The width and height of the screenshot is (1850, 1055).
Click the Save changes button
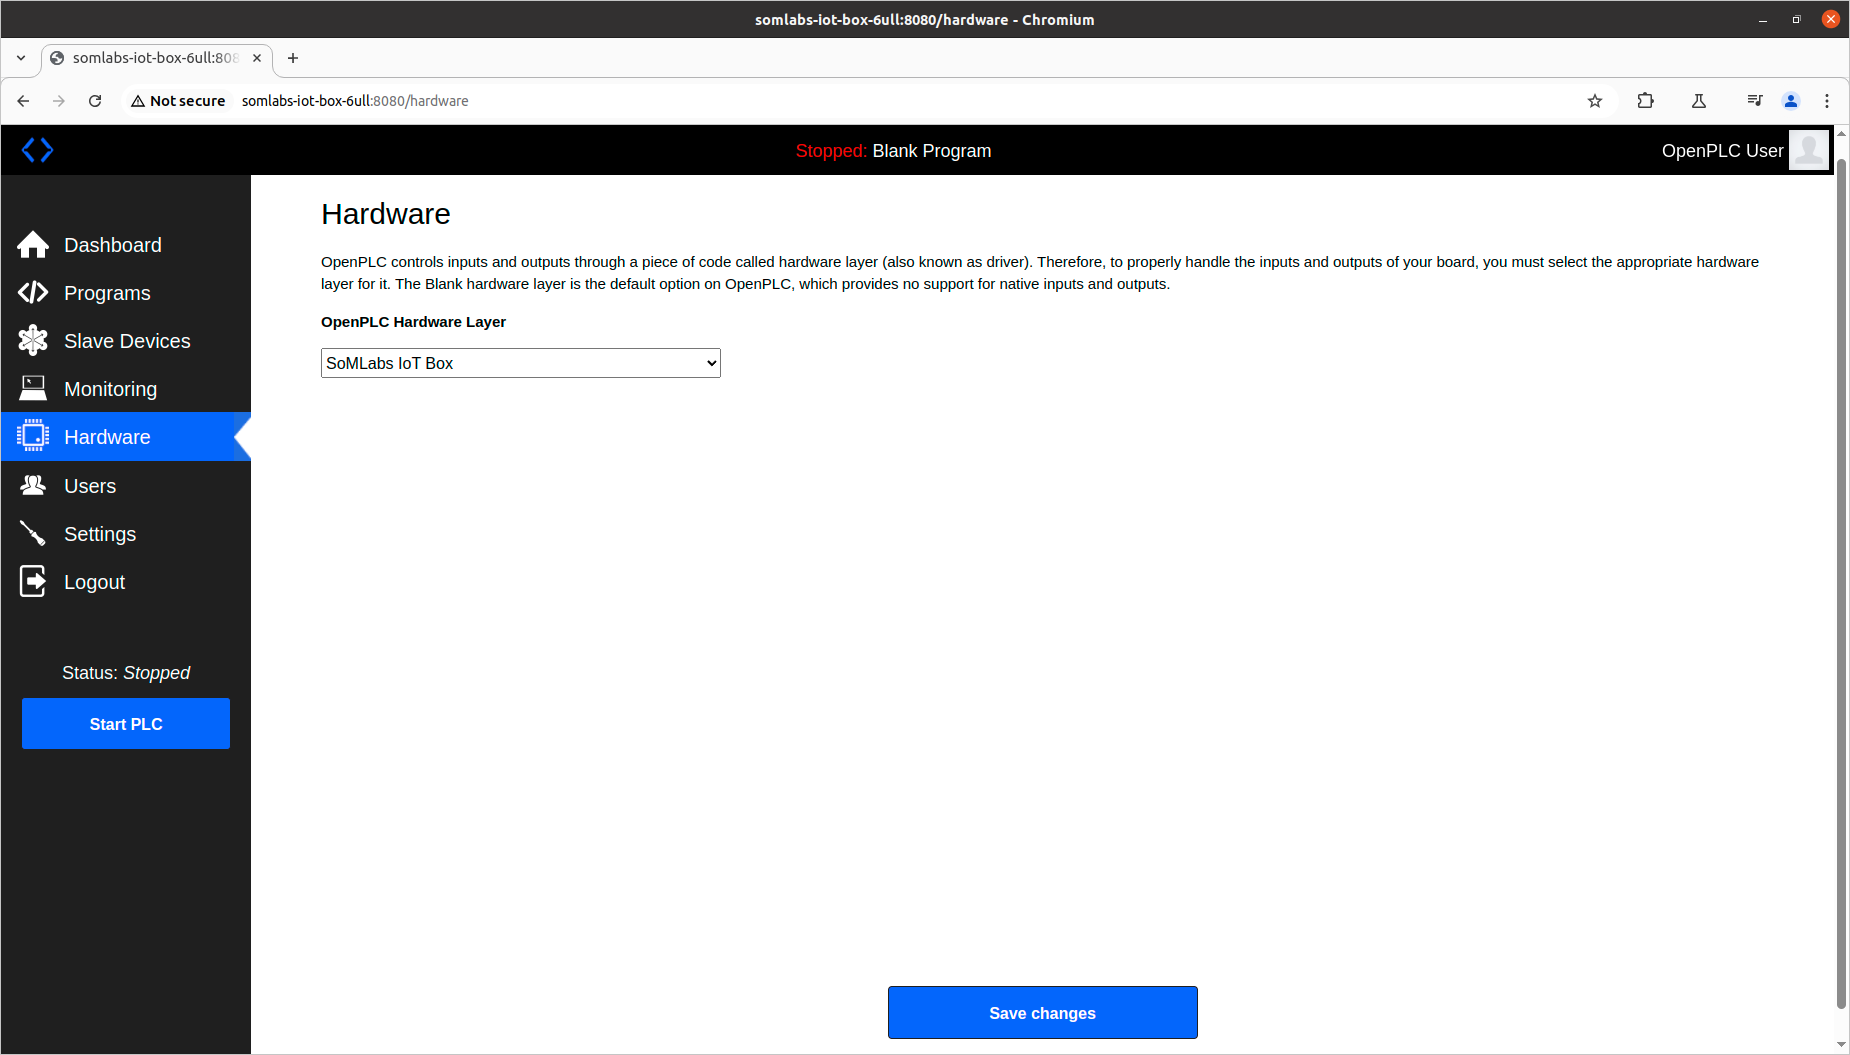[x=1042, y=1013]
